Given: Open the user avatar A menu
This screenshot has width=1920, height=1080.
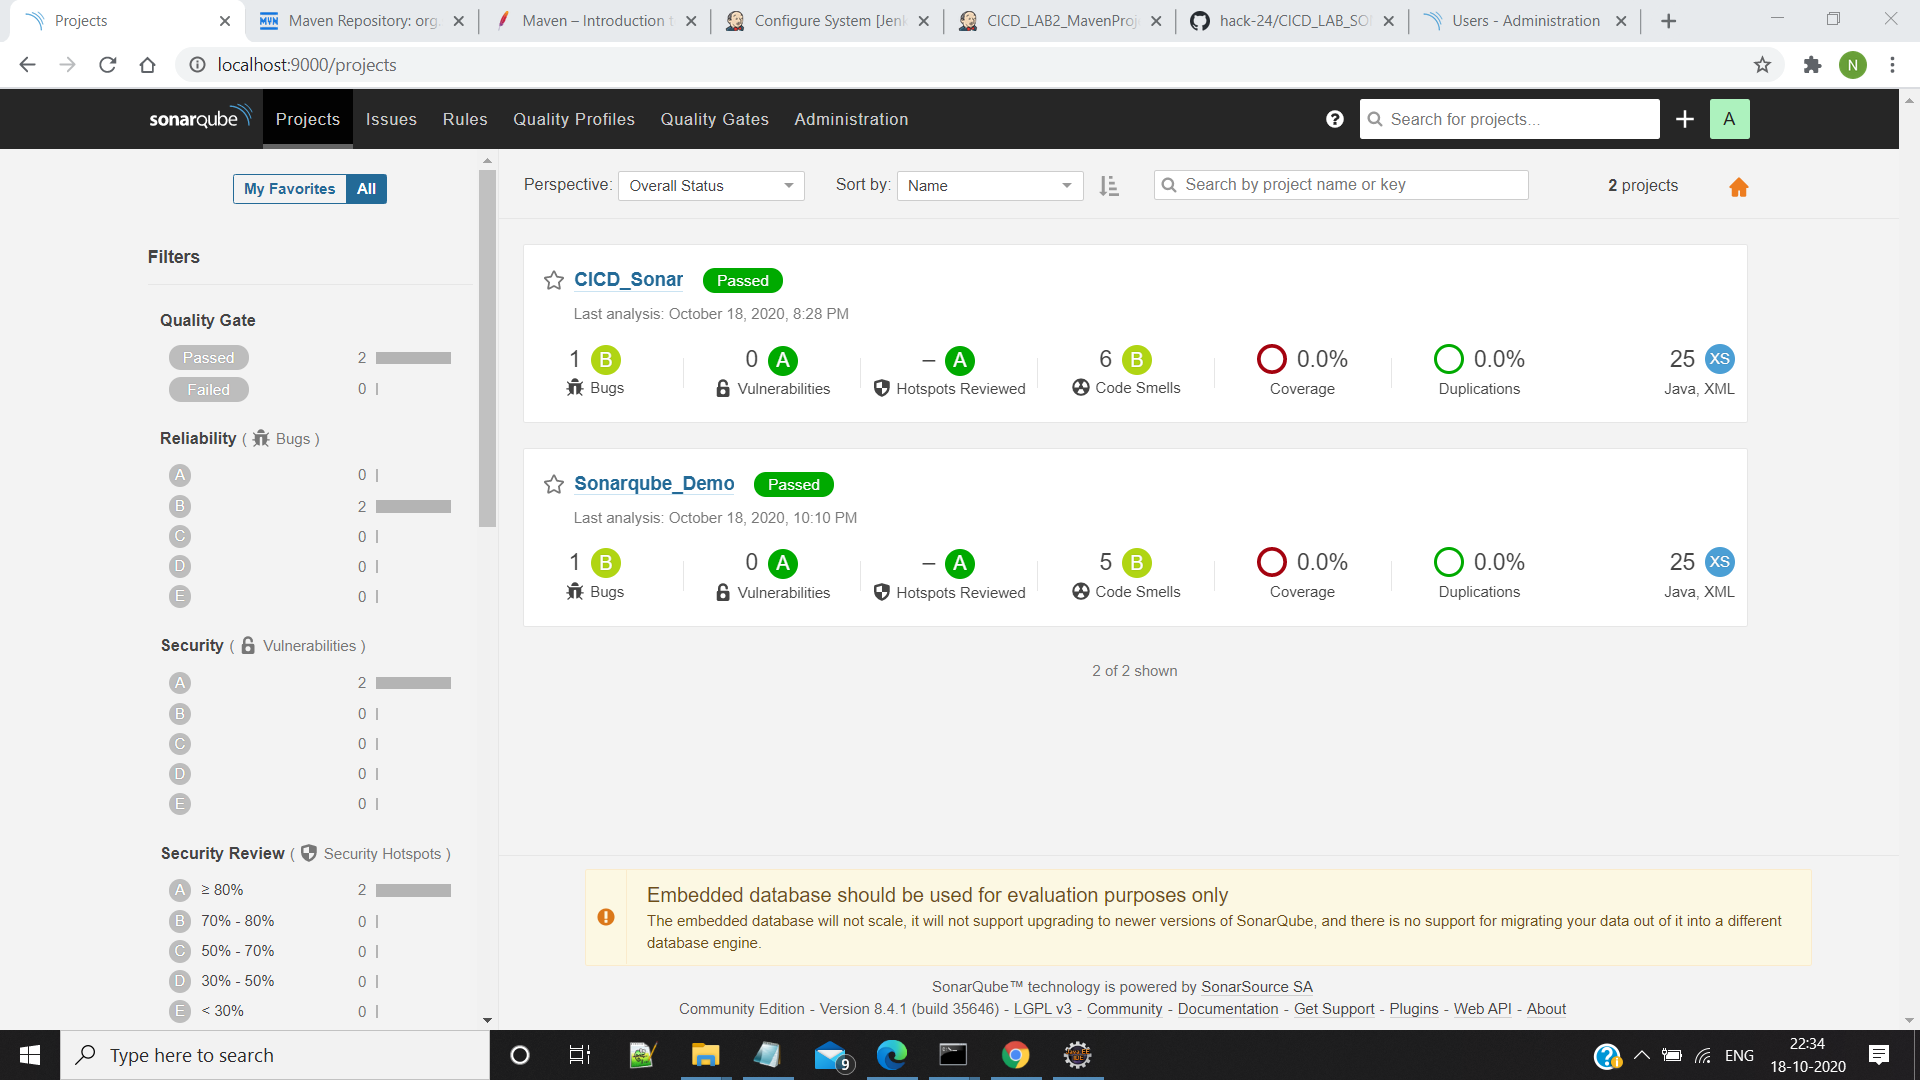Looking at the screenshot, I should (1729, 119).
